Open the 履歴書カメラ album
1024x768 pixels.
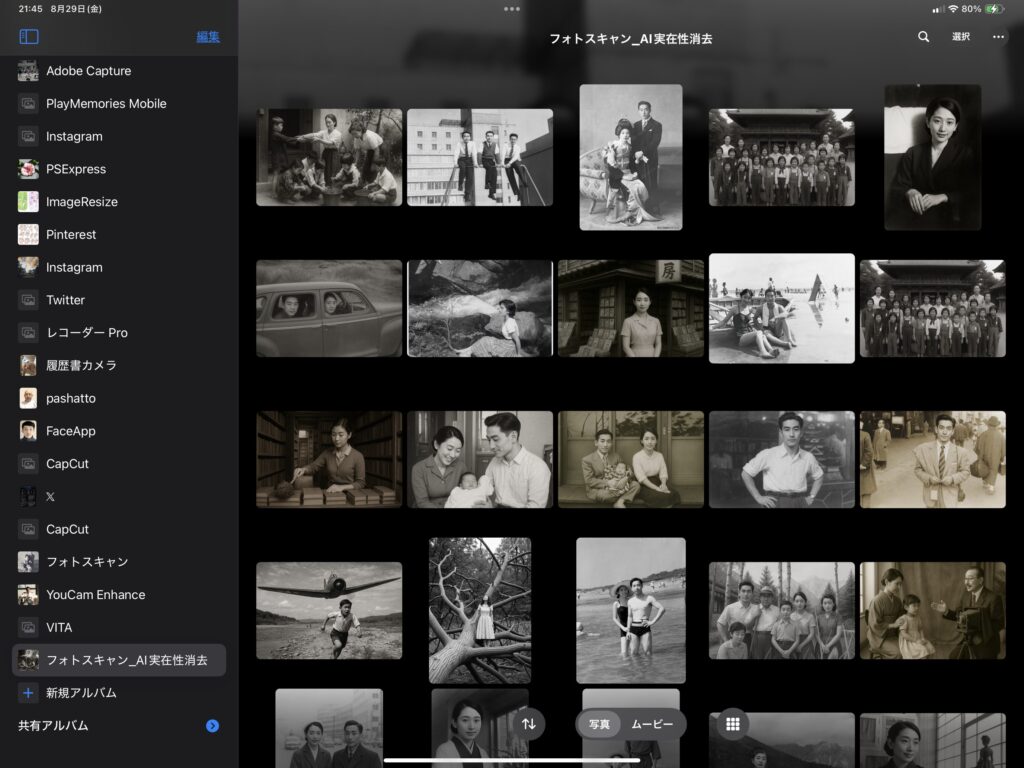tap(81, 365)
